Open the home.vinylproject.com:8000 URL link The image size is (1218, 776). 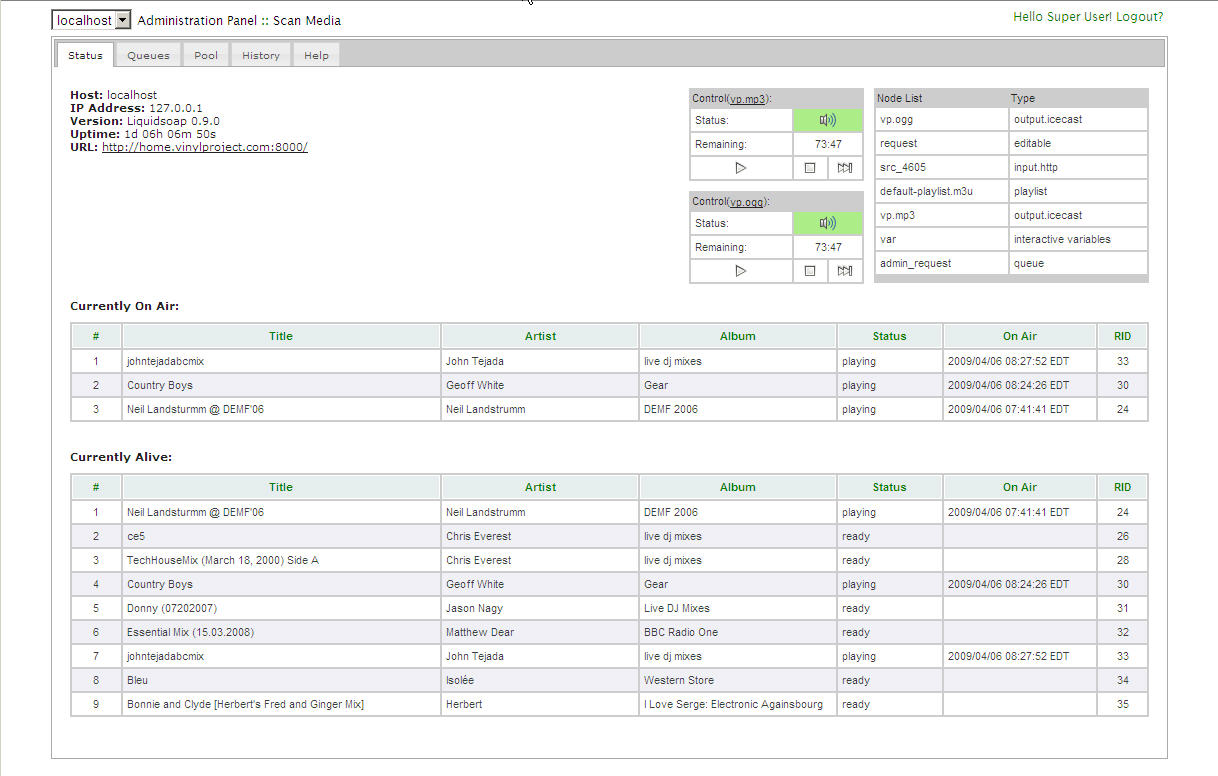coord(205,147)
